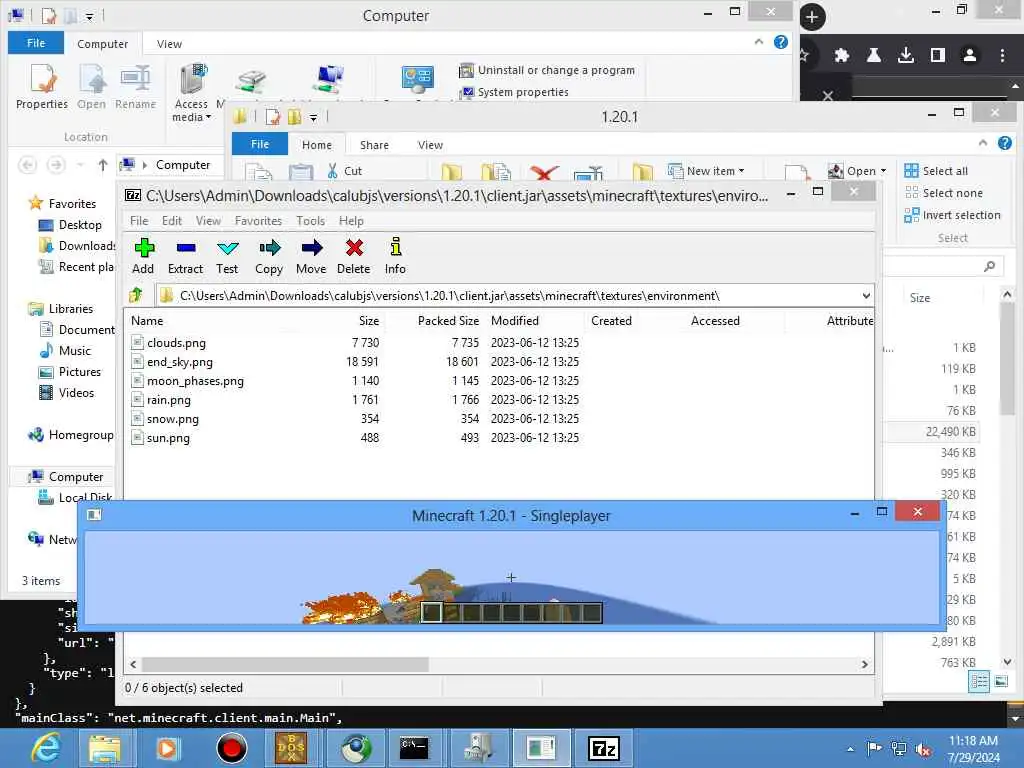
Task: Open Info in 7-Zip toolbar
Action: click(x=395, y=256)
